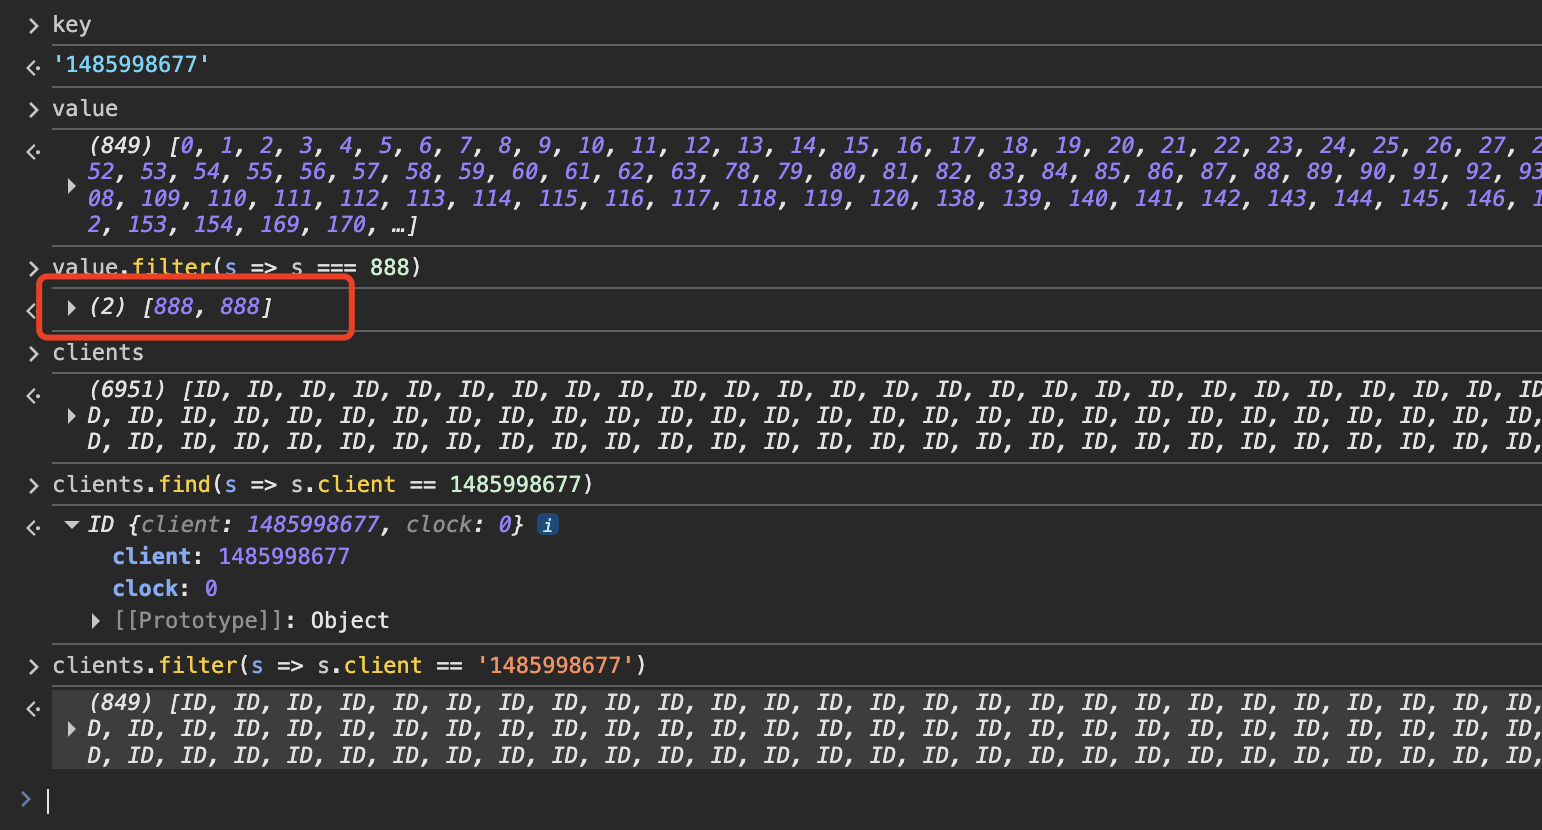Screen dimensions: 1542x830
Task: Collapse the ID {client, clock} object
Action: (71, 525)
